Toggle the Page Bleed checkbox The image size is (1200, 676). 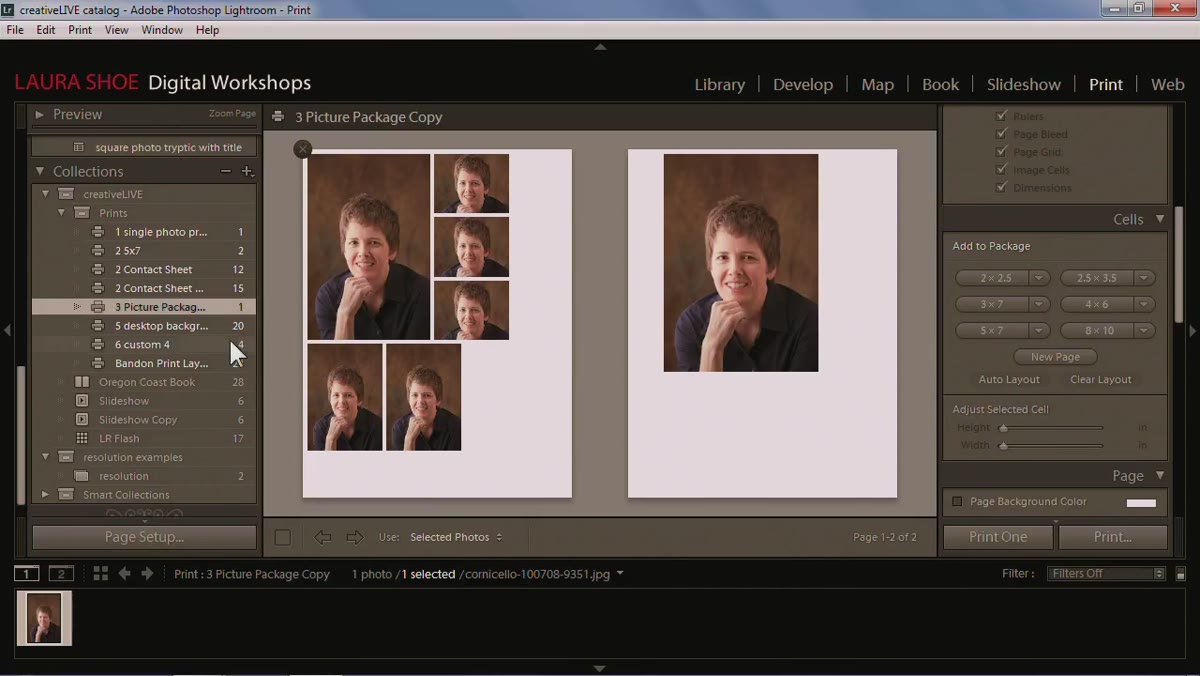coord(1001,134)
